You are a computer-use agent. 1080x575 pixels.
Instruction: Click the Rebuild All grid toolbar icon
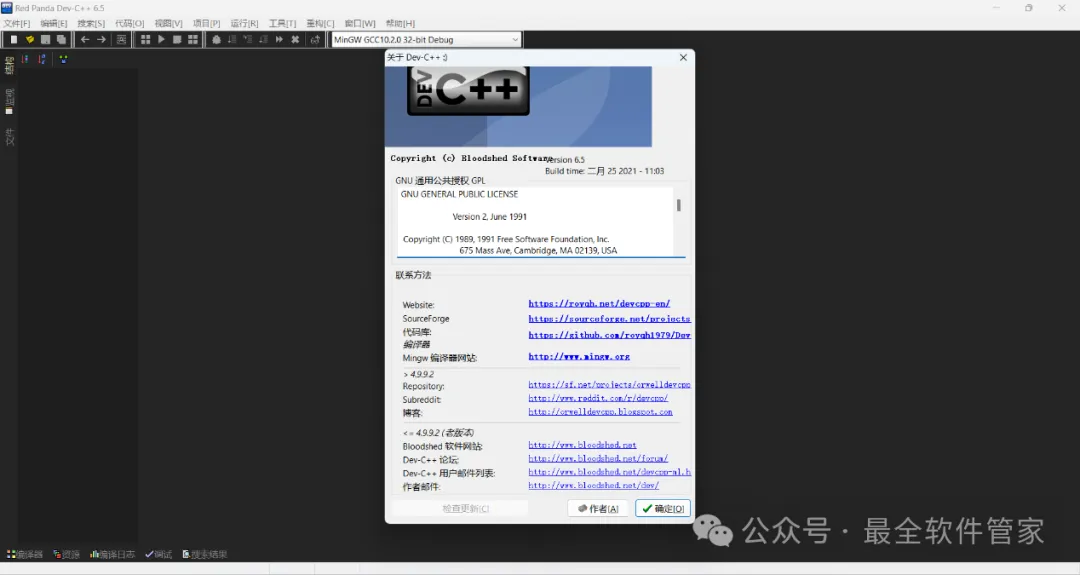193,40
